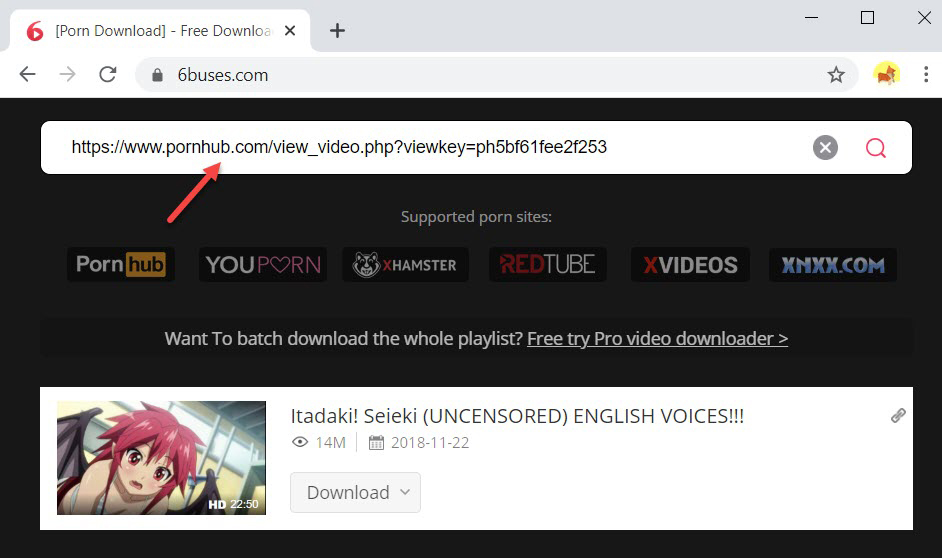
Task: Open the video result thumbnail
Action: point(161,458)
